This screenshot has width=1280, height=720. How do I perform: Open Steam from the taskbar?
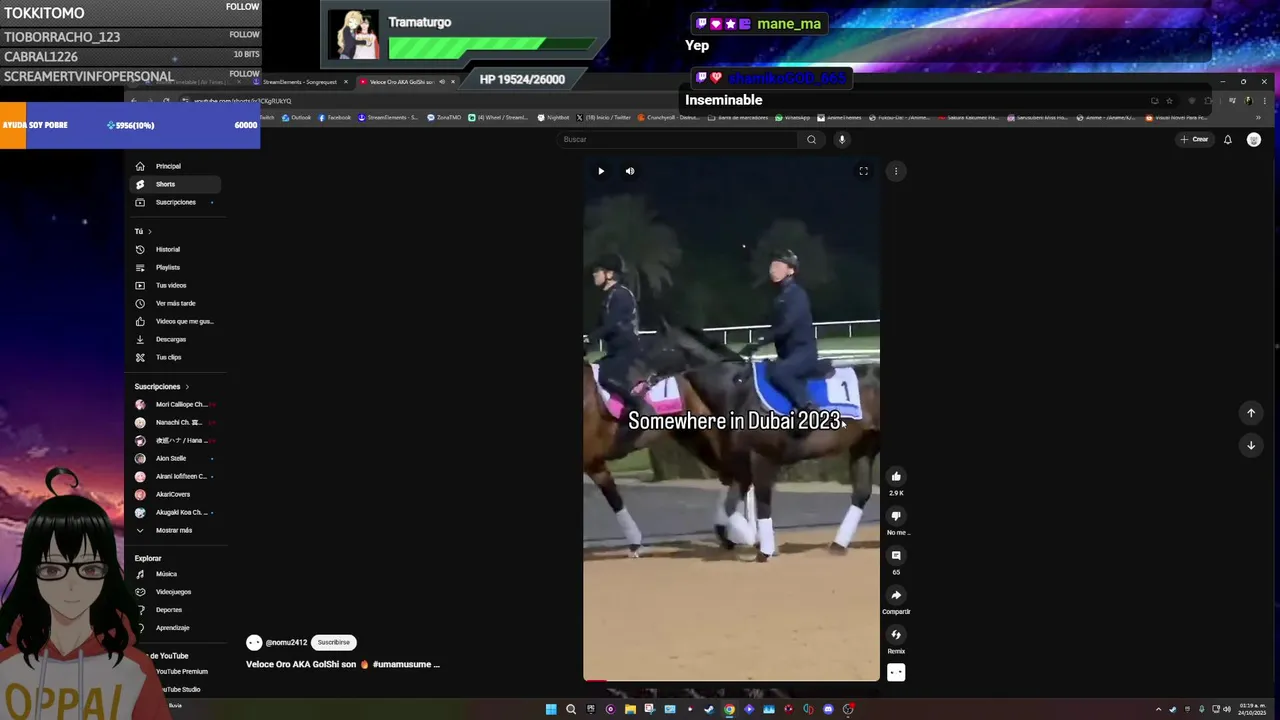[709, 710]
